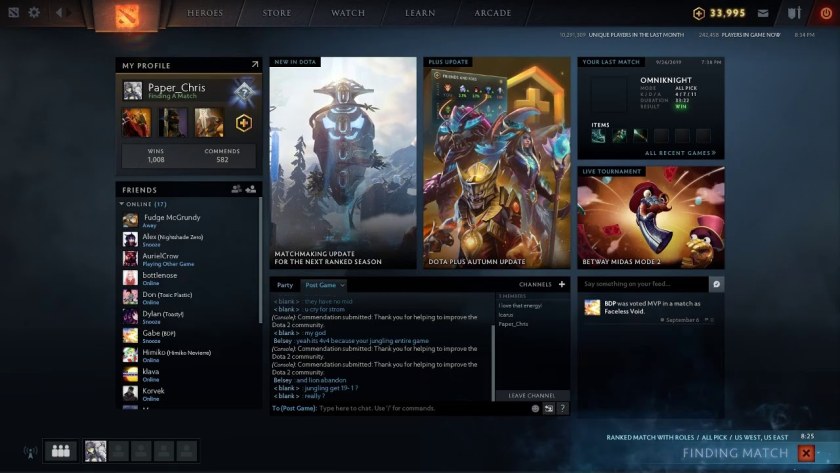This screenshot has height=473, width=840.
Task: Open chat help question mark icon
Action: pos(562,408)
